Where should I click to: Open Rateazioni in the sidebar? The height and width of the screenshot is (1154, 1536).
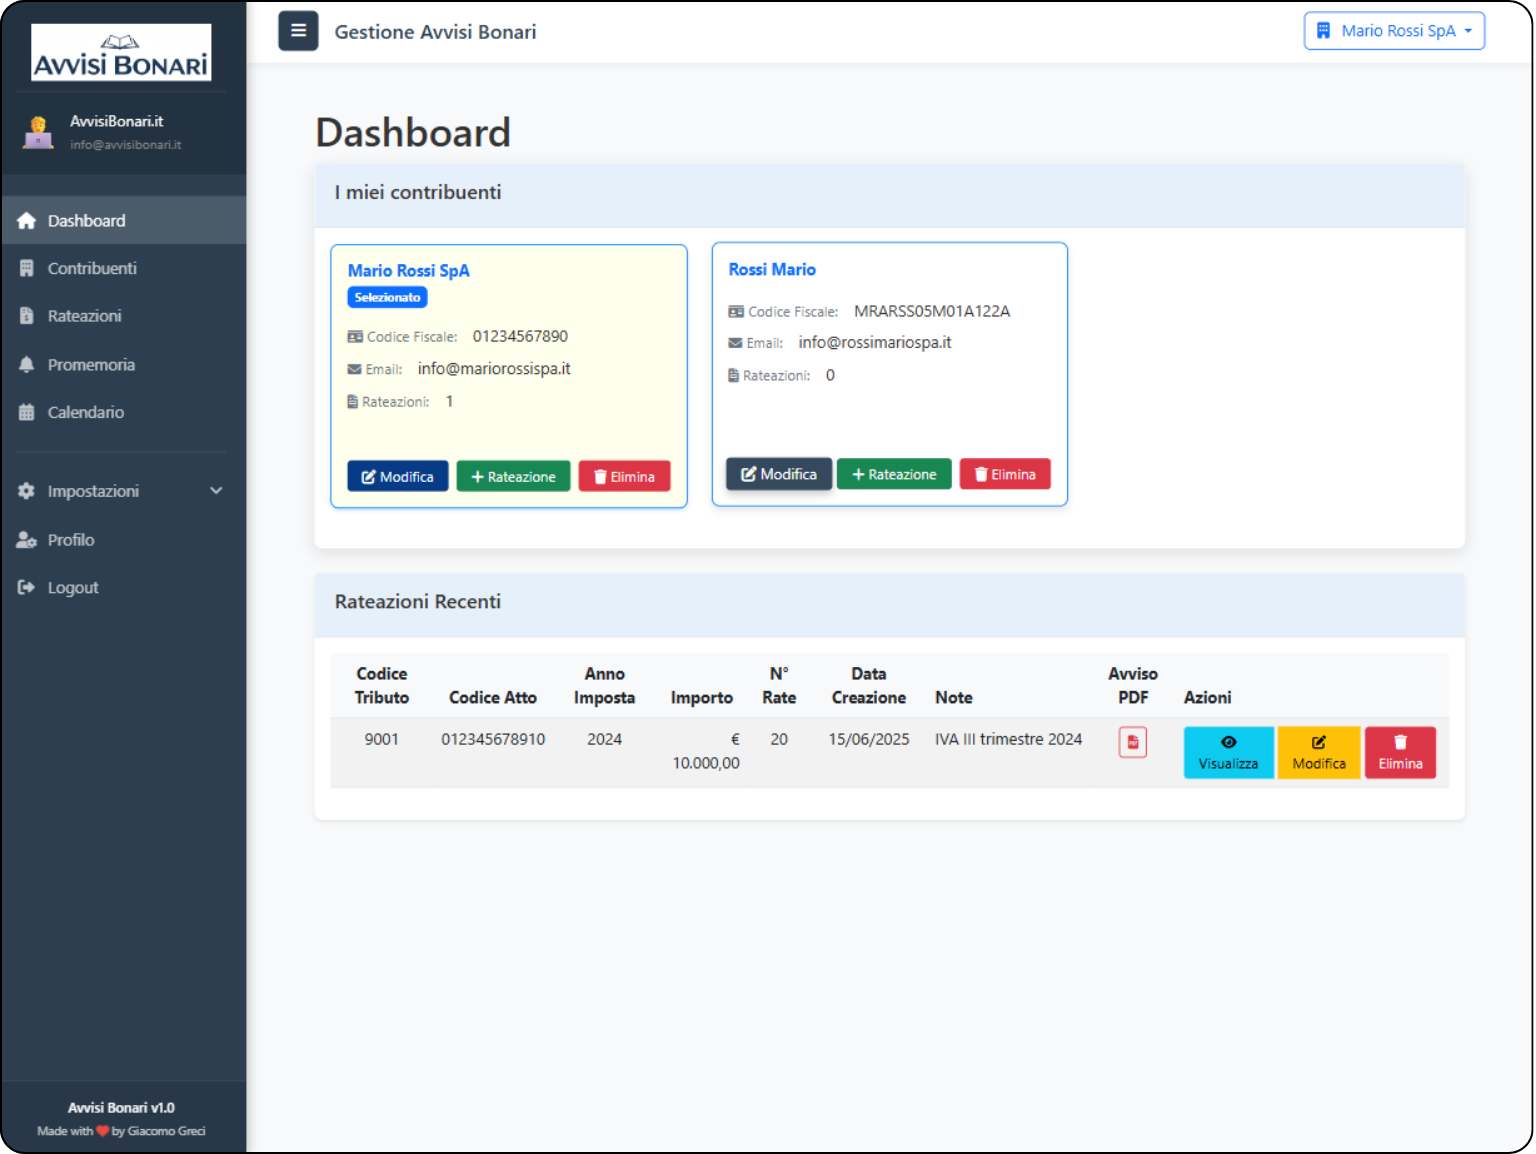pyautogui.click(x=84, y=316)
